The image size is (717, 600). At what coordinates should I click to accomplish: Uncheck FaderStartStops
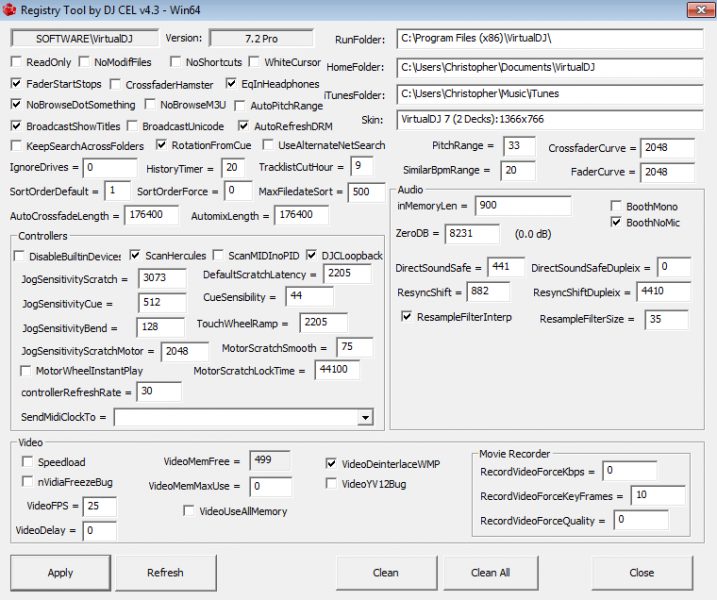pos(16,84)
